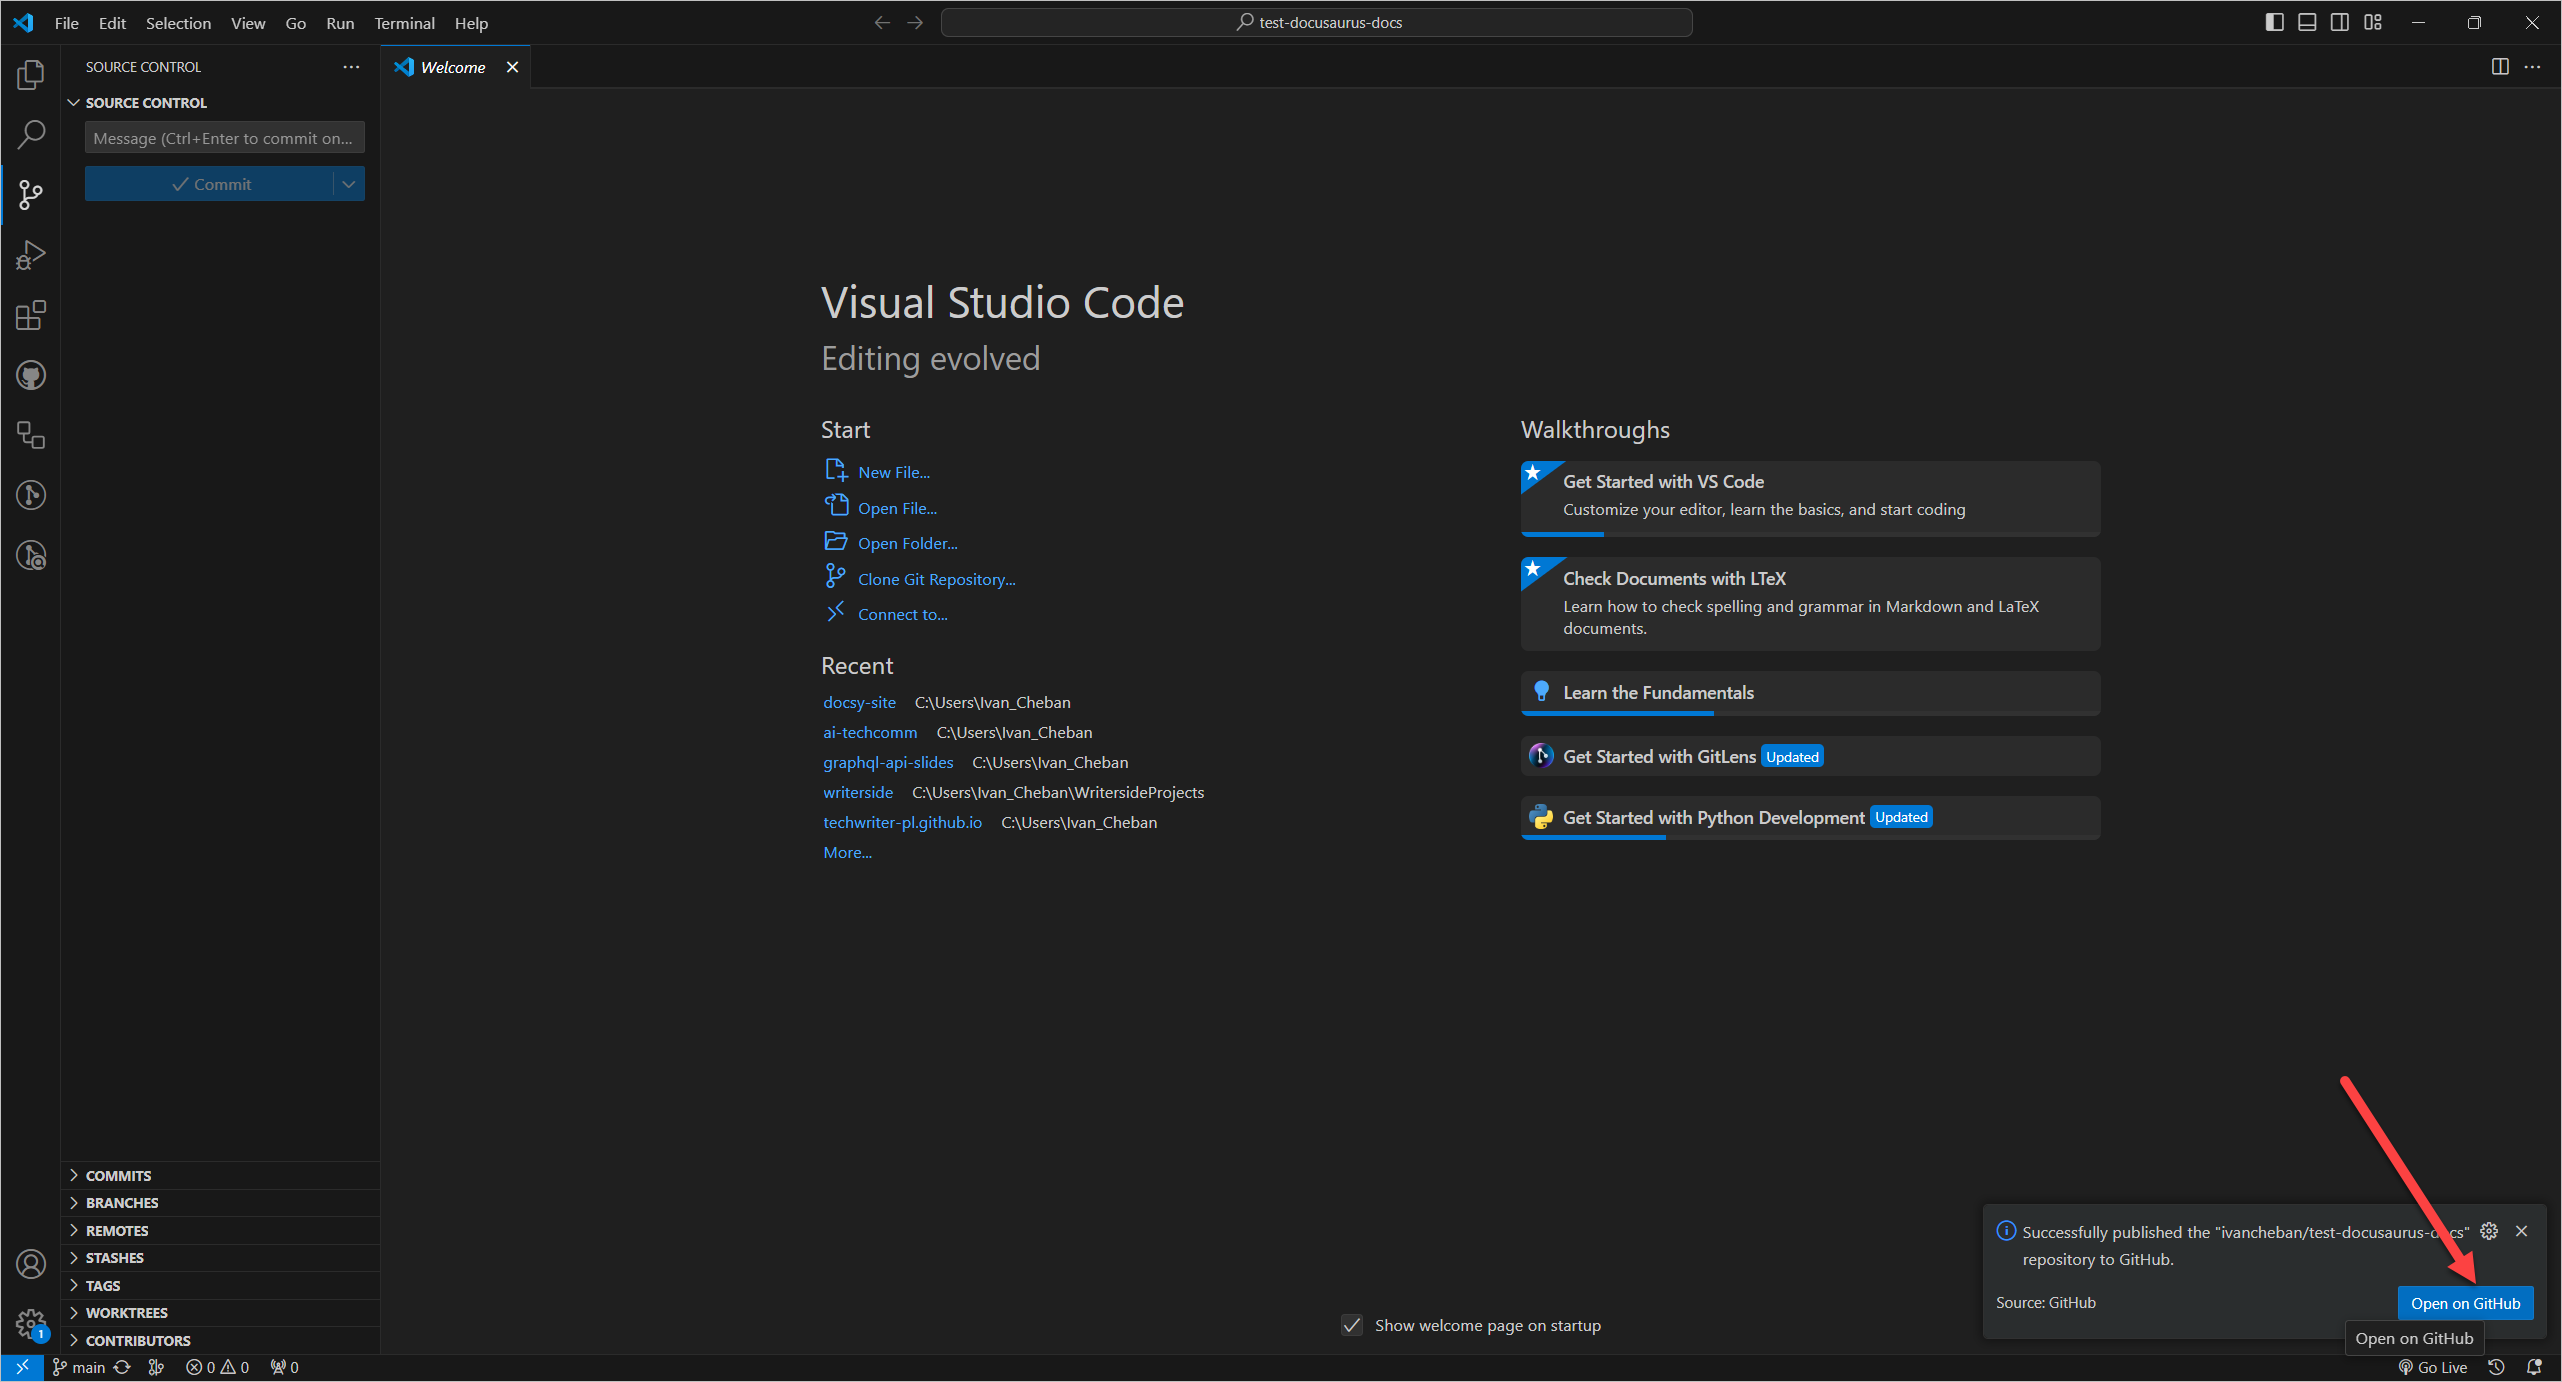The height and width of the screenshot is (1382, 2562).
Task: Open Clone Git Repository link
Action: click(x=937, y=579)
